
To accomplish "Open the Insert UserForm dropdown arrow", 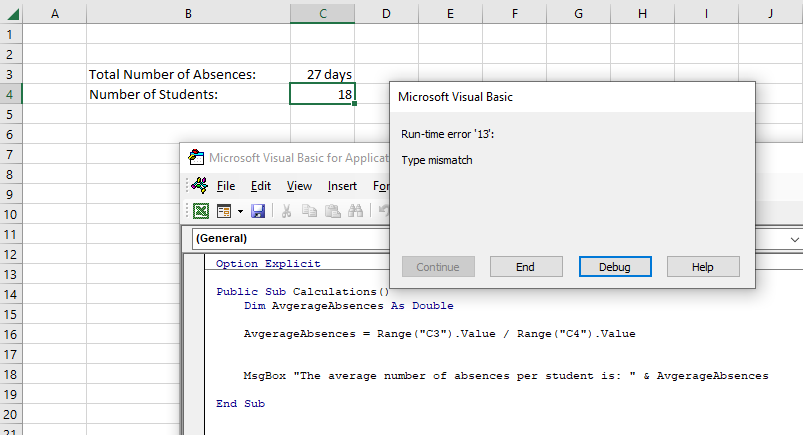I will pyautogui.click(x=240, y=211).
